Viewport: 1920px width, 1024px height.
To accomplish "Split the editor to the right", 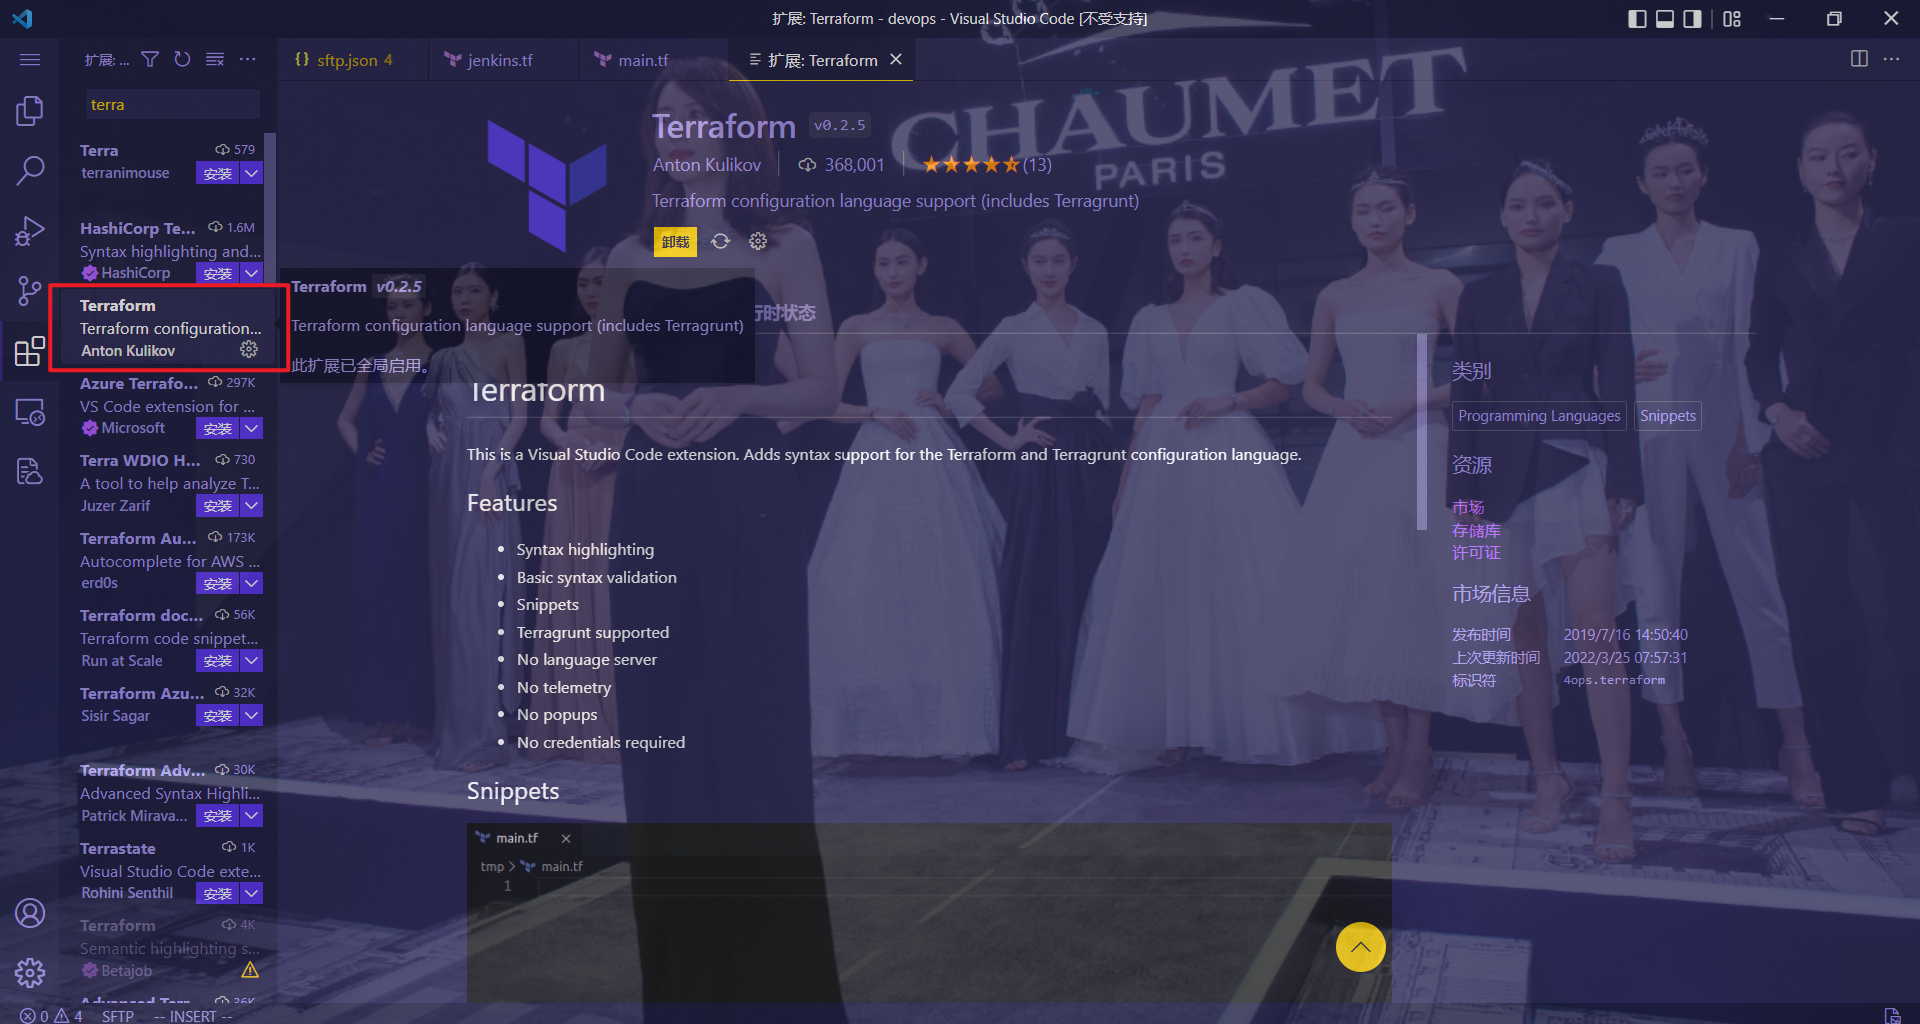I will [x=1859, y=59].
